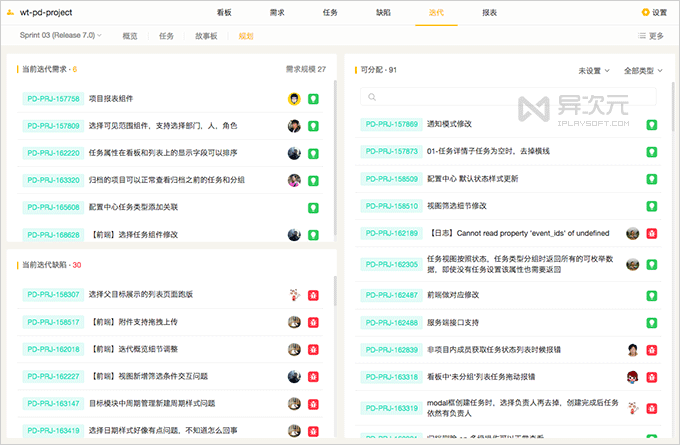This screenshot has height=445, width=680.
Task: Select the 规划 sub-tab
Action: coord(246,36)
